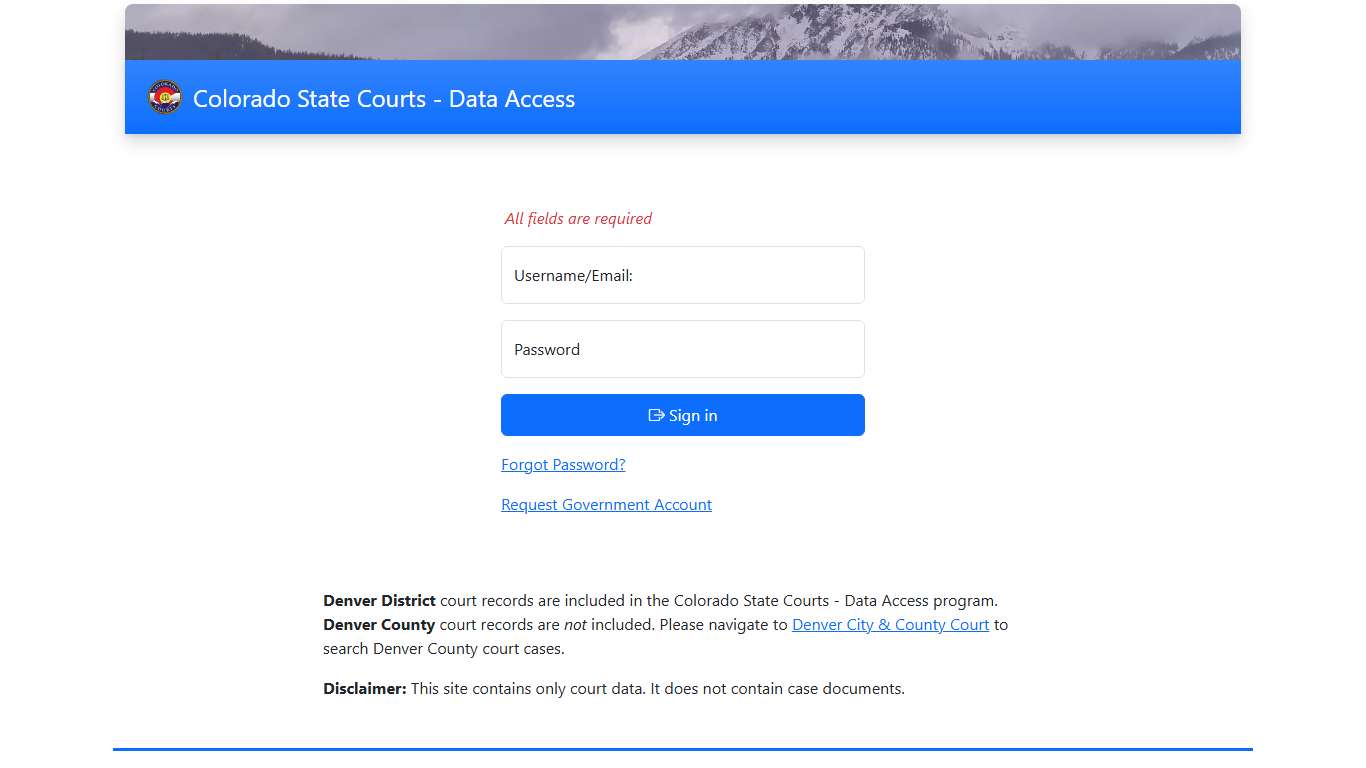Follow the "Request Government Account" link
The image size is (1366, 768).
(x=606, y=504)
